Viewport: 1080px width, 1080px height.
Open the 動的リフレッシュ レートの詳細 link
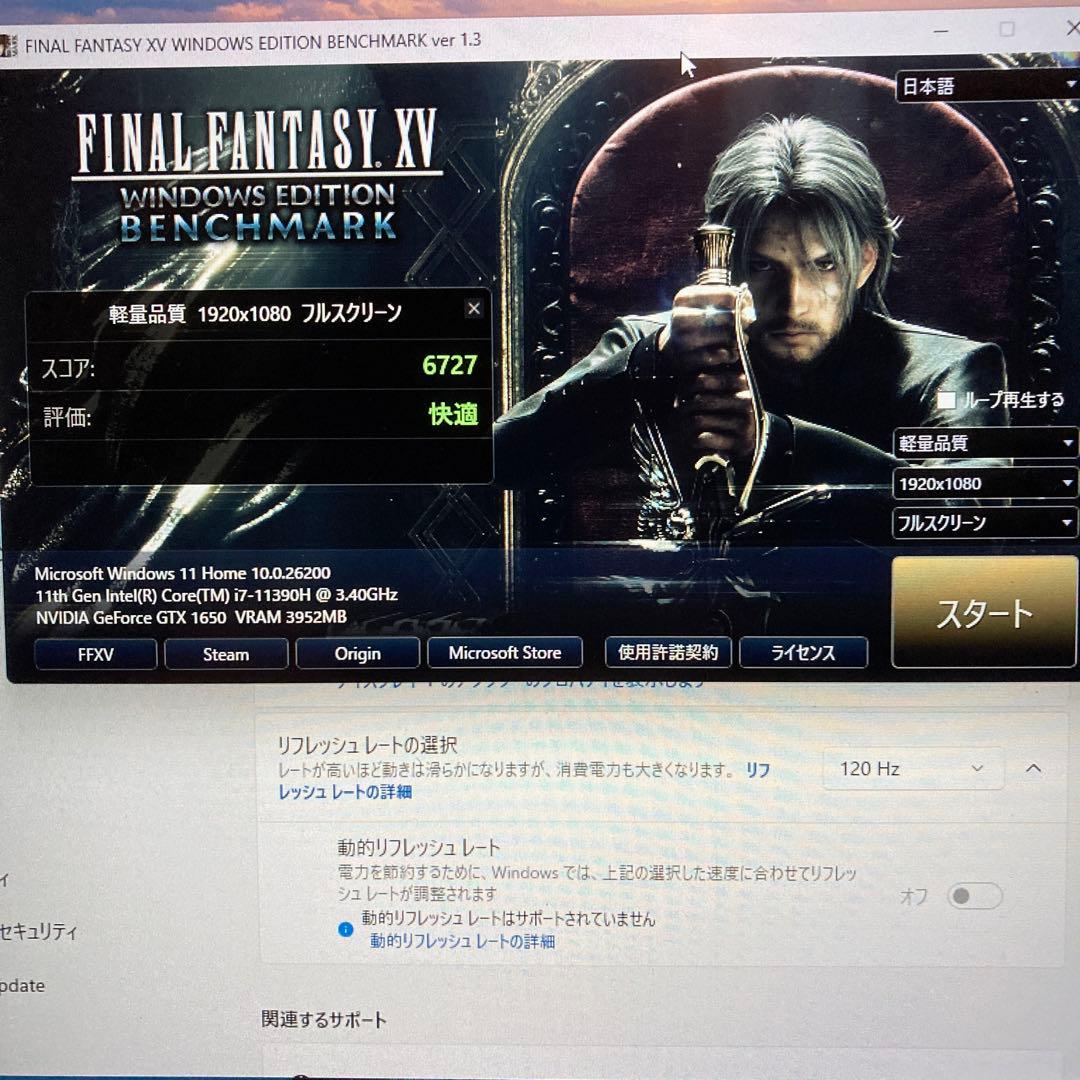(x=462, y=941)
